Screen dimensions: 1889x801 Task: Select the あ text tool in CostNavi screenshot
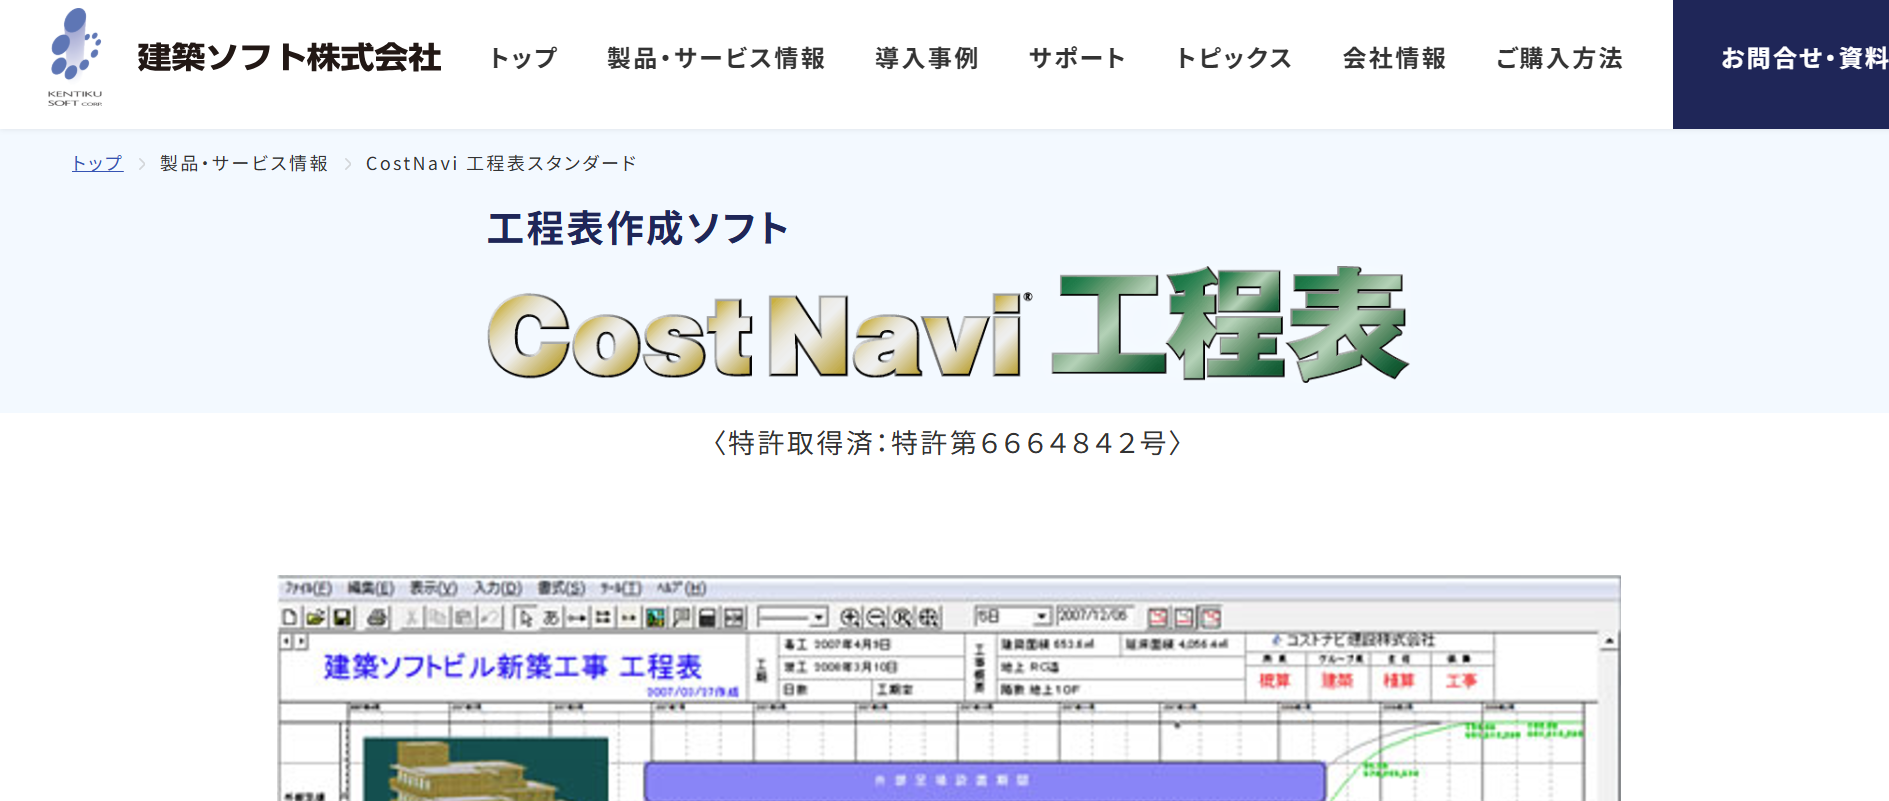click(x=551, y=617)
